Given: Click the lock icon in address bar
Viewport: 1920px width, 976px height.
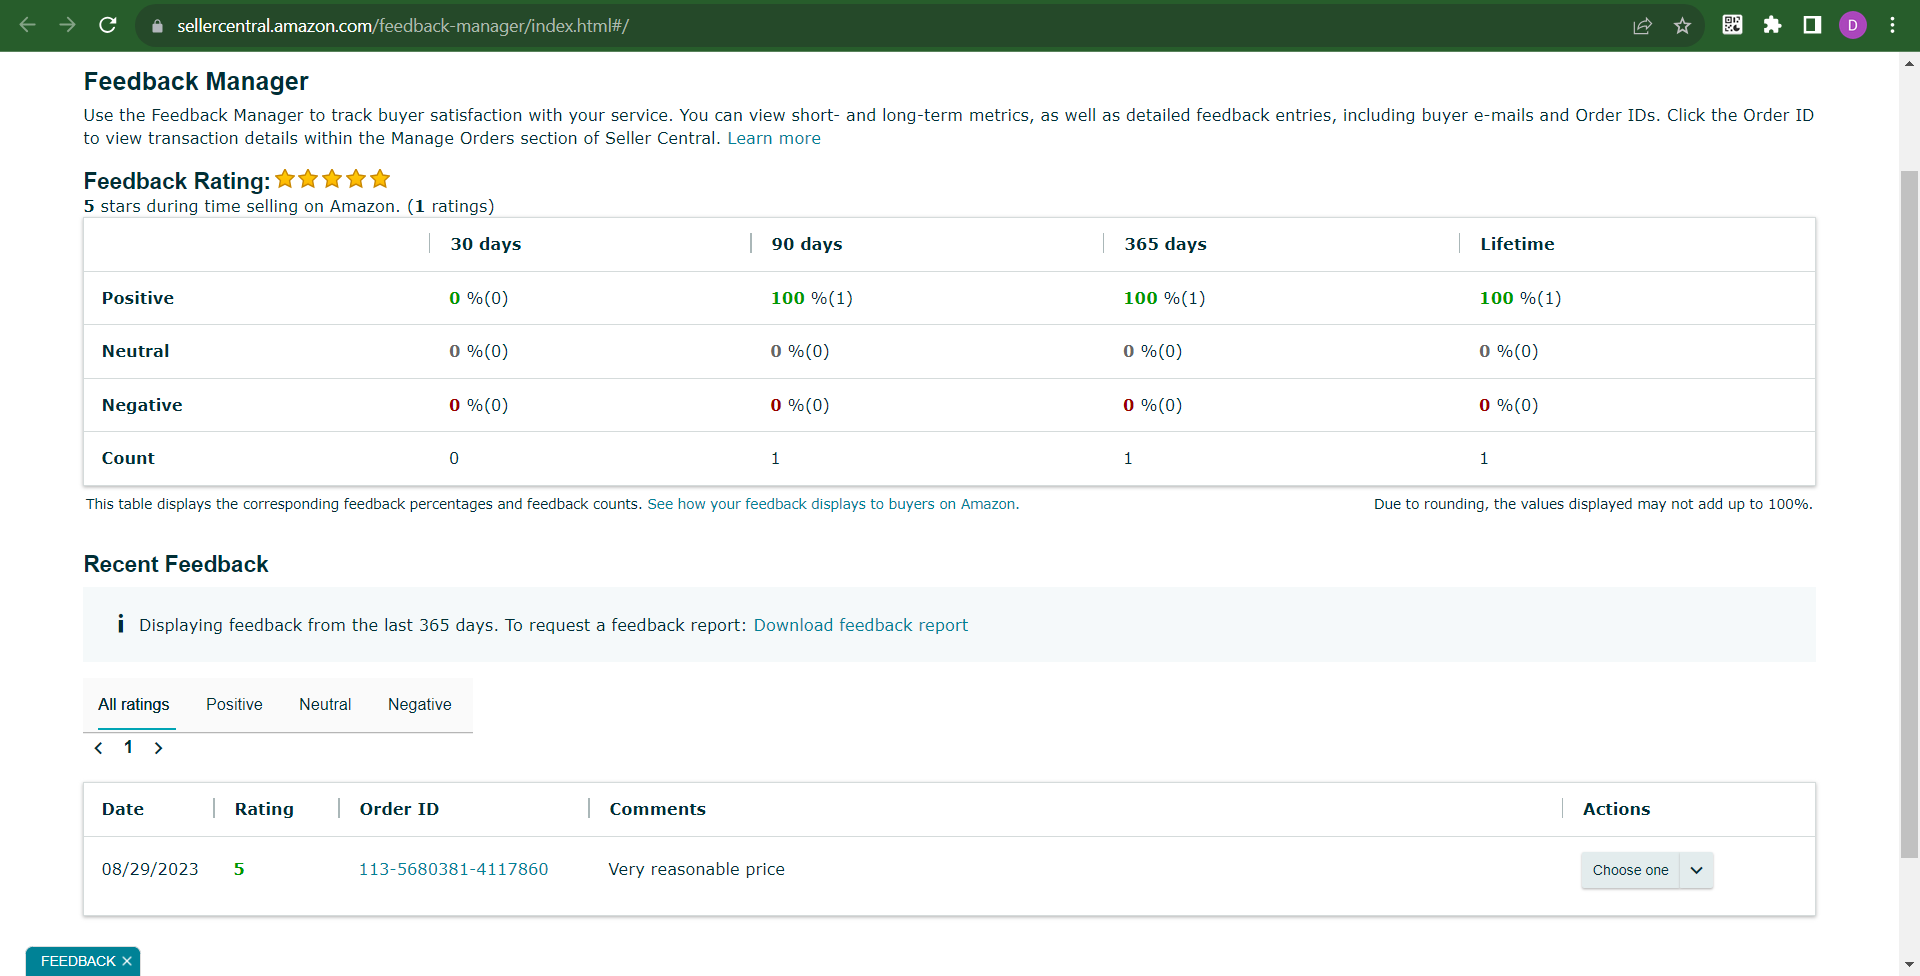Looking at the screenshot, I should 157,26.
